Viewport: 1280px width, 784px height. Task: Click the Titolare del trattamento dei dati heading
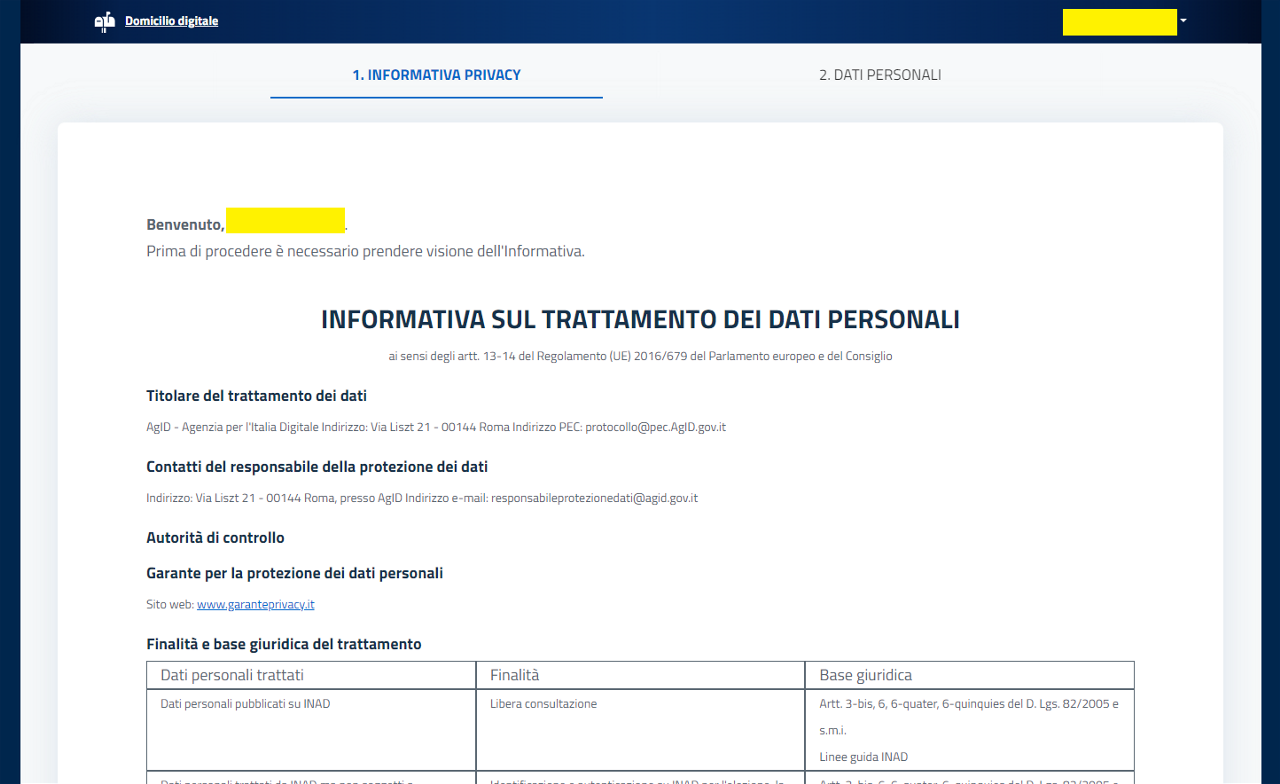click(x=249, y=396)
